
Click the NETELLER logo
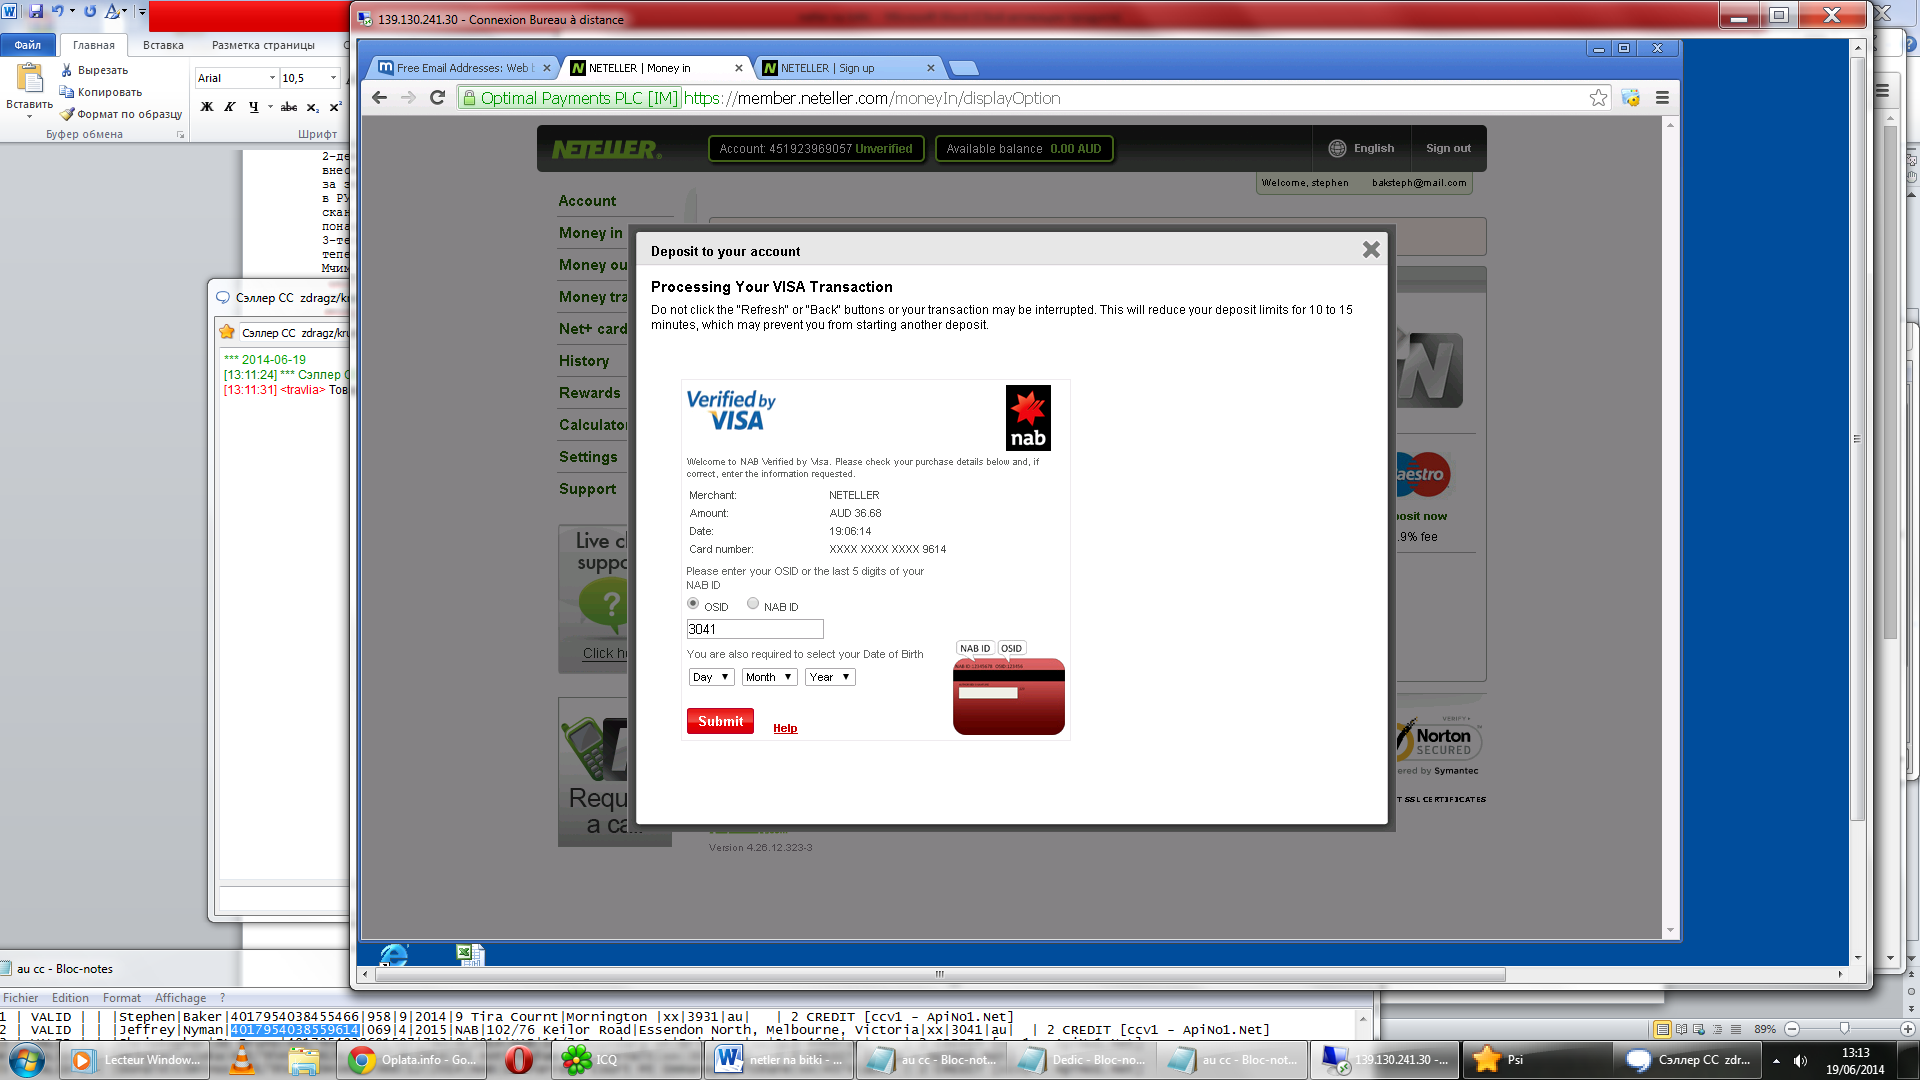(606, 149)
